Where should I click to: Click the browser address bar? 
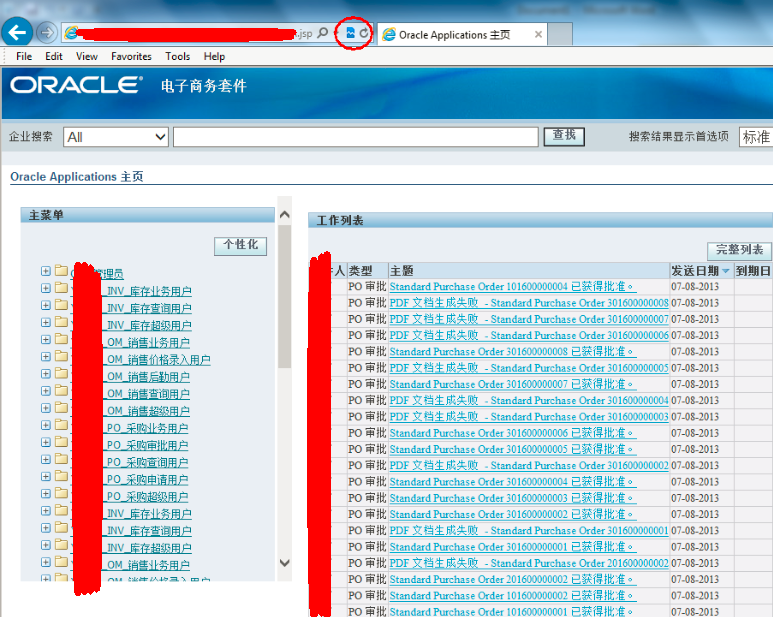[189, 33]
